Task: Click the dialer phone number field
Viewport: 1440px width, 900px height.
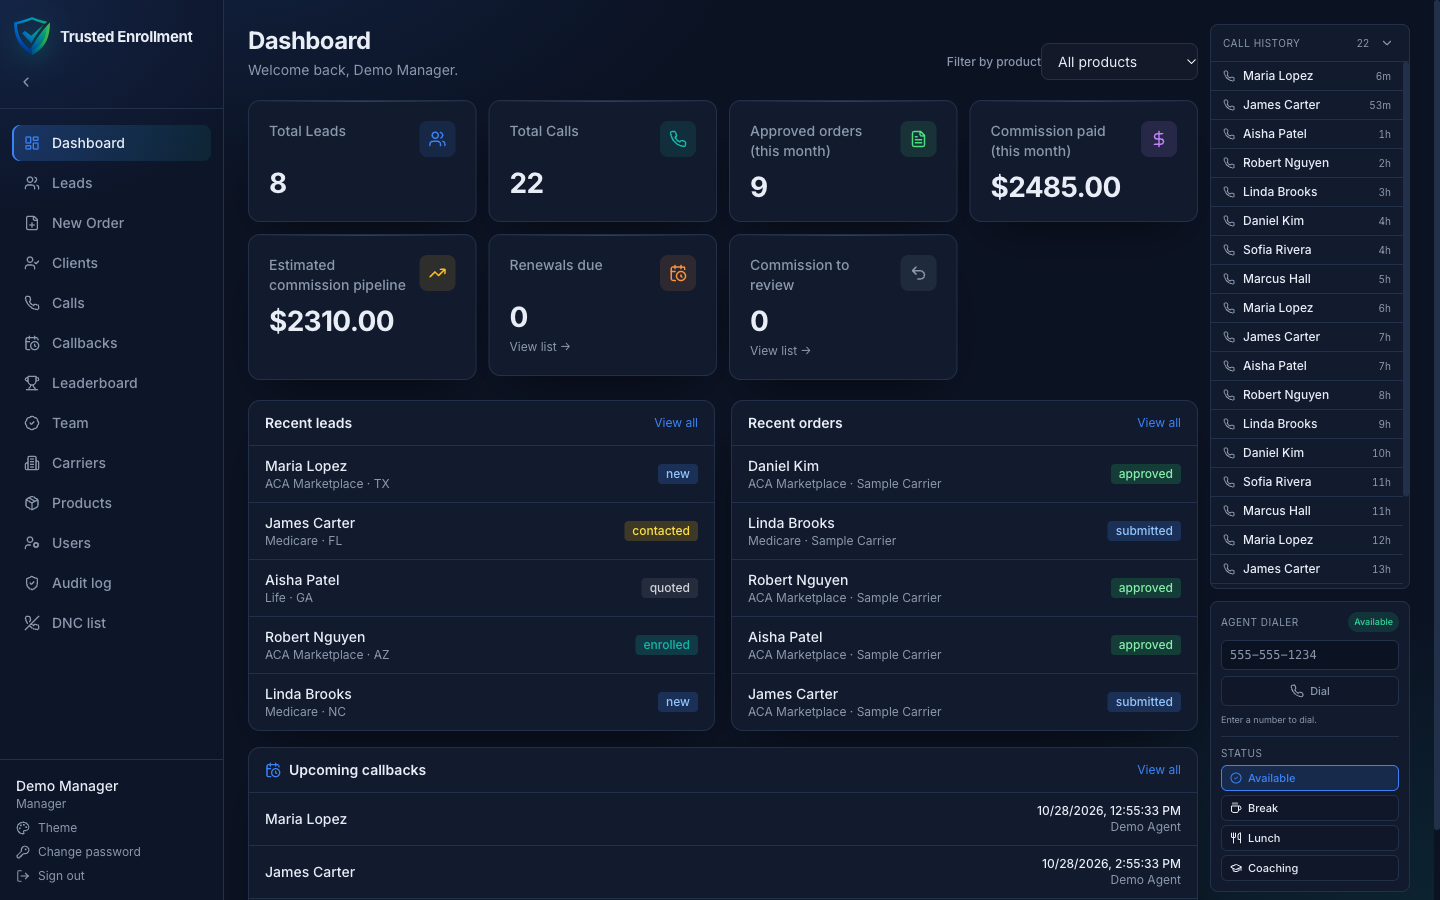Action: (x=1309, y=655)
